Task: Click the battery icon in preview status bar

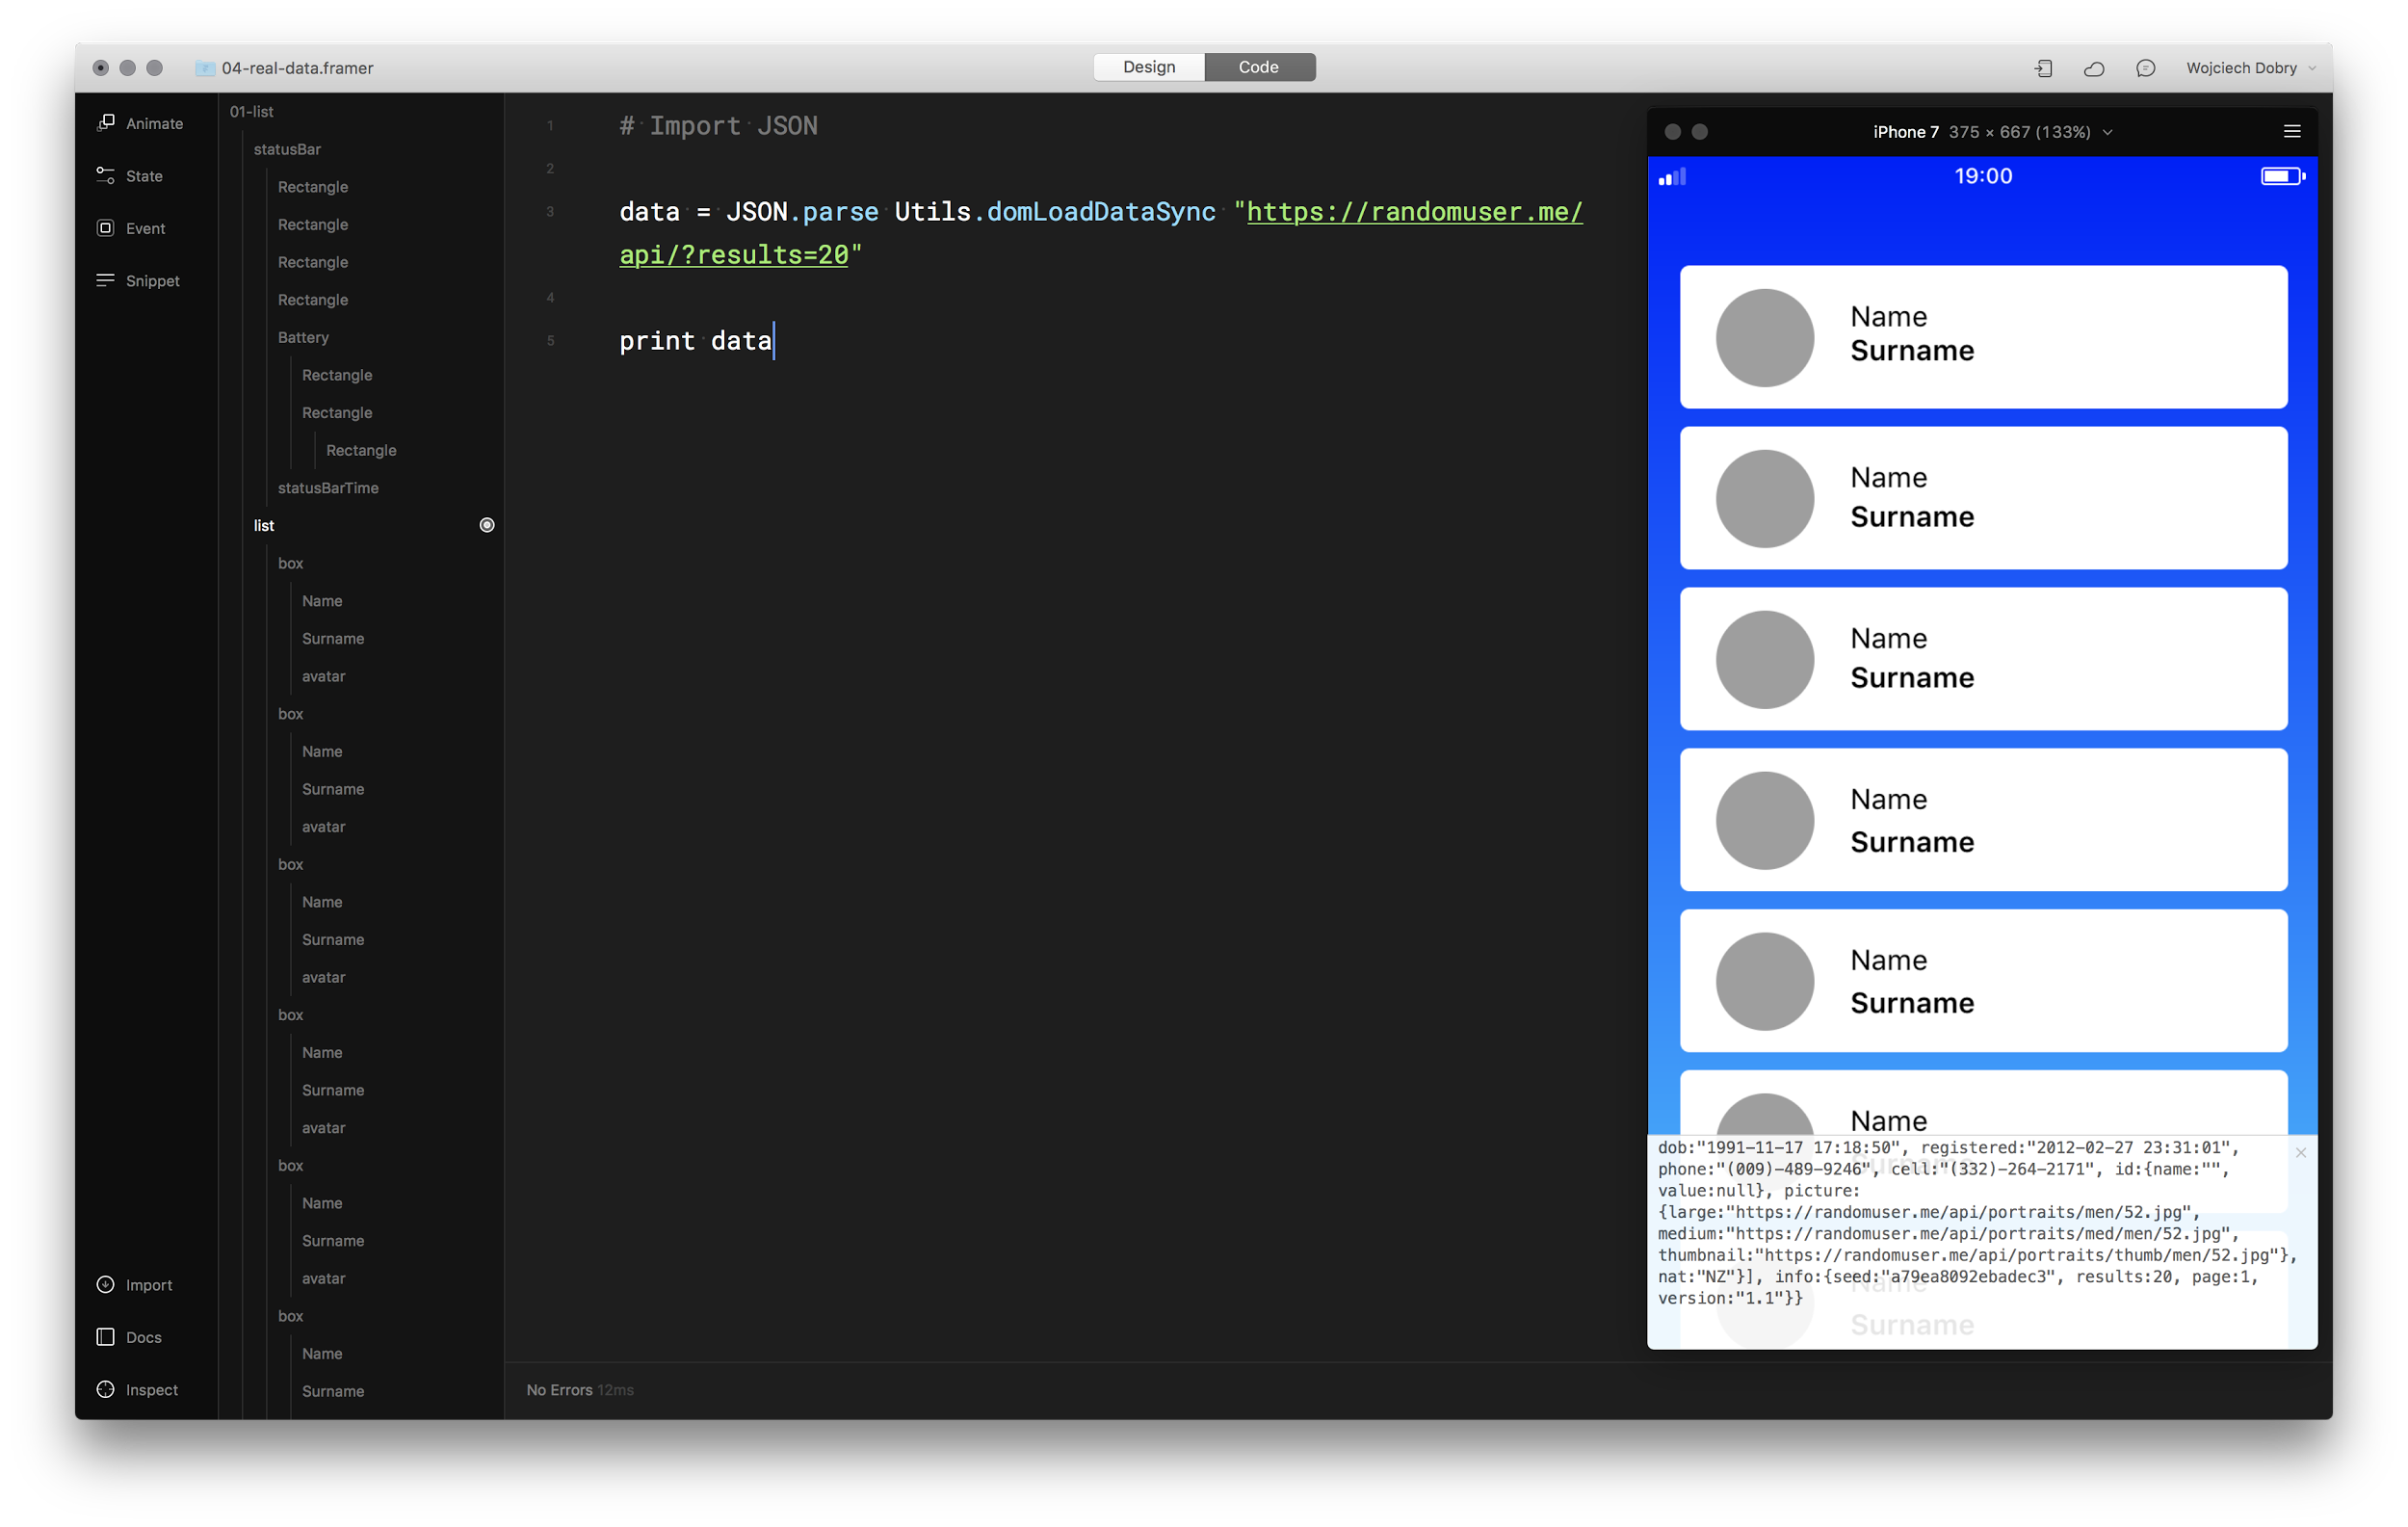Action: click(x=2283, y=176)
